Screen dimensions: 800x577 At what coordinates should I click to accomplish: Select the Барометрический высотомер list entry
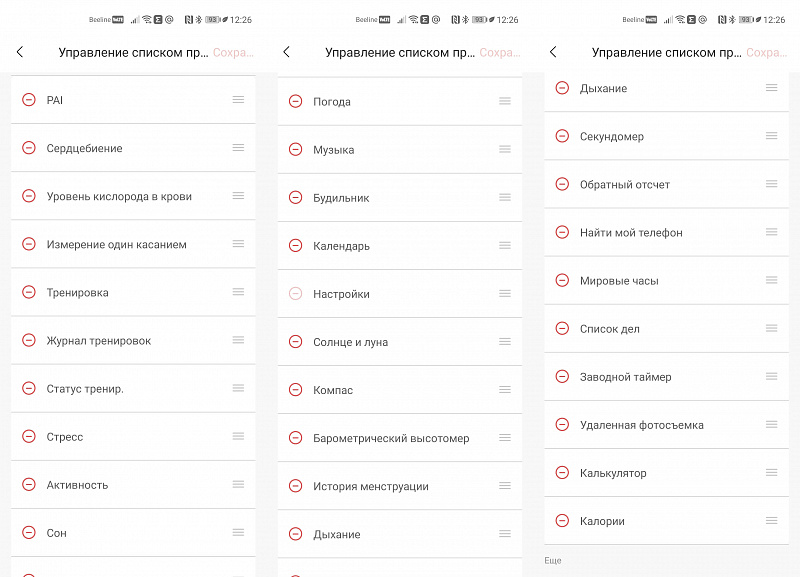[391, 438]
